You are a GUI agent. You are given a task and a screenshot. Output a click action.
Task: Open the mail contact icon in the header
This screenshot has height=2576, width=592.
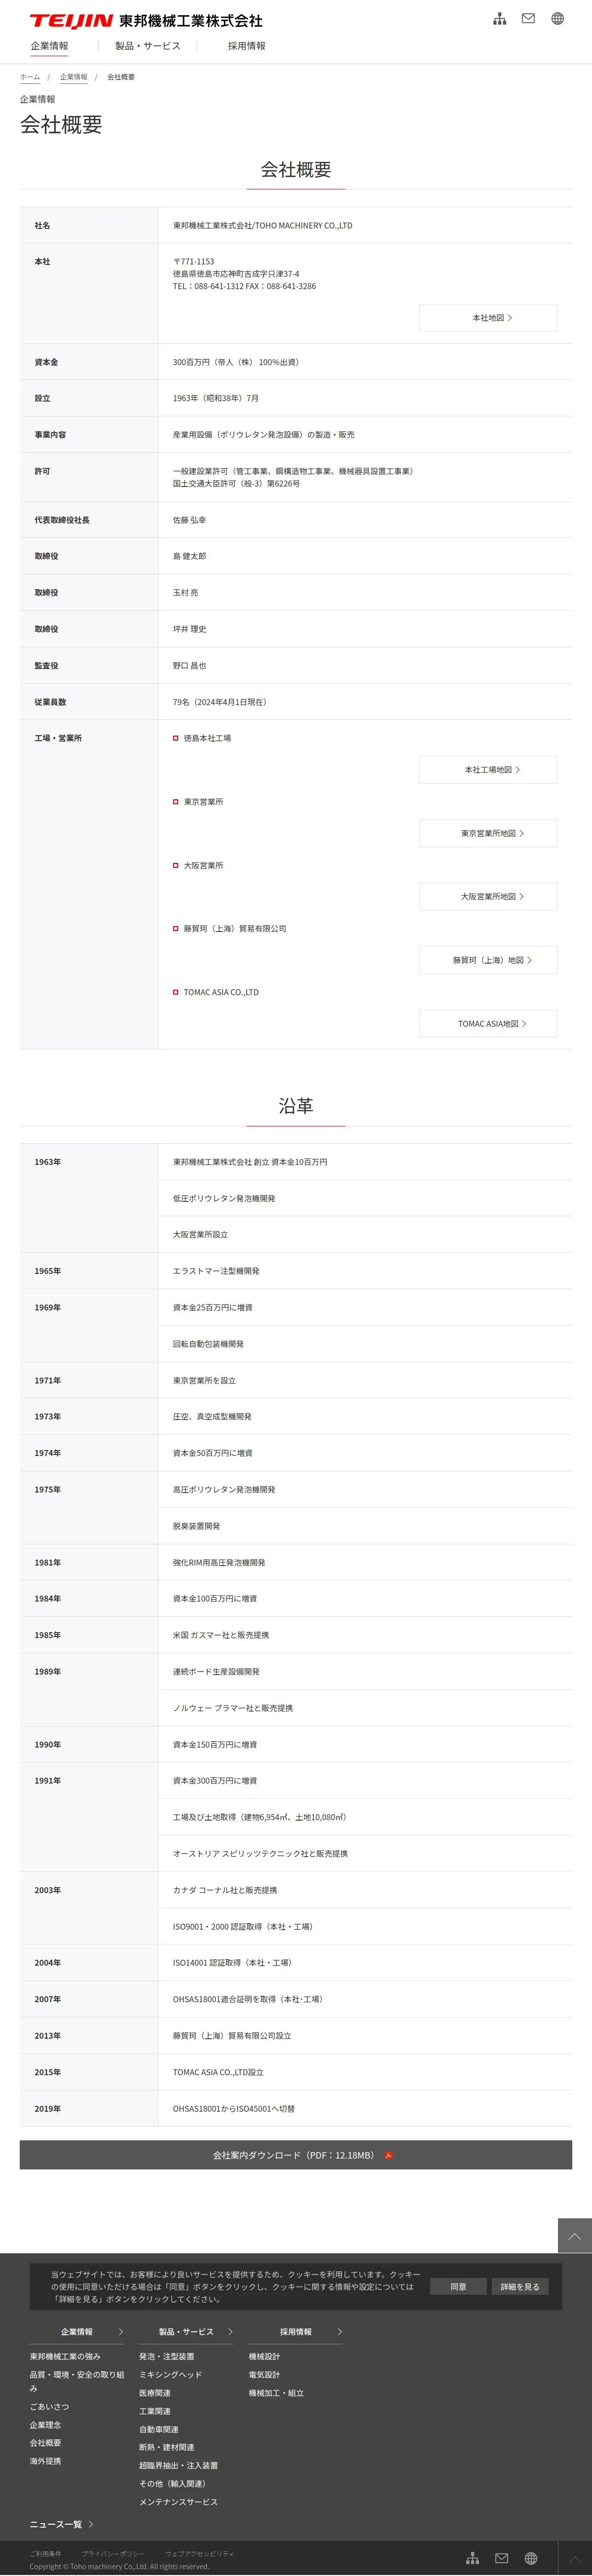pyautogui.click(x=528, y=18)
